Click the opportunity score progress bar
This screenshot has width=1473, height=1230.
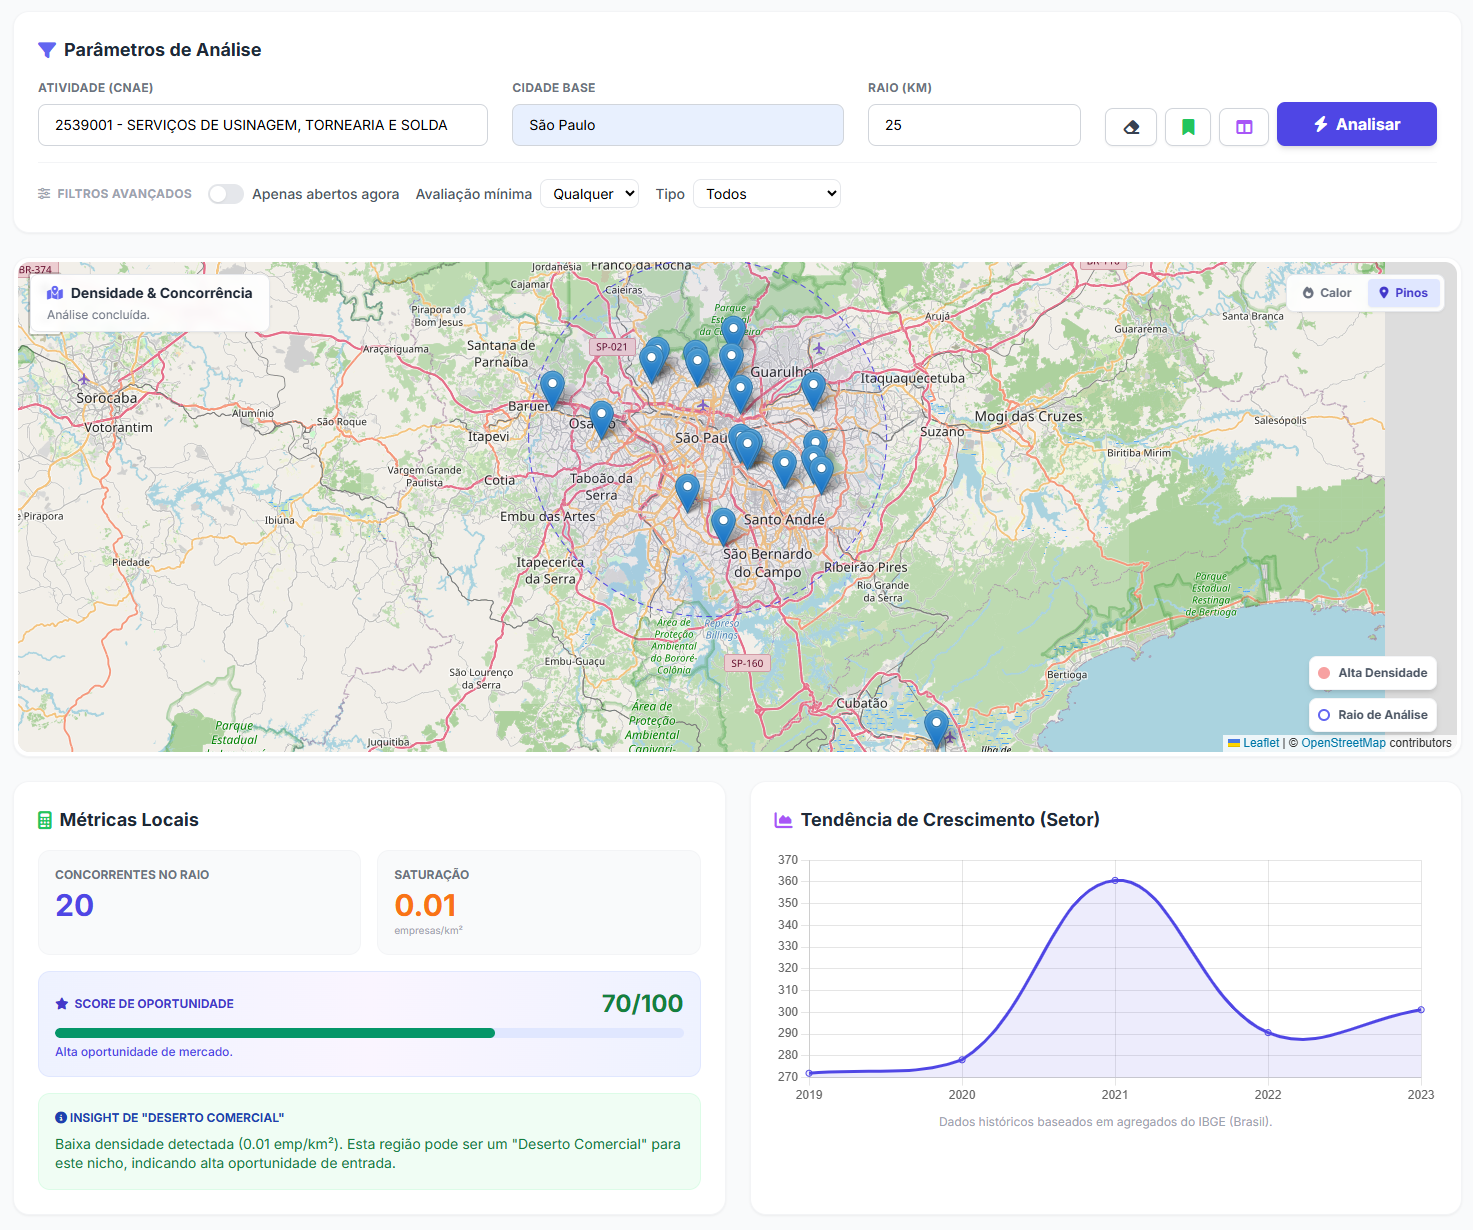[x=369, y=1033]
